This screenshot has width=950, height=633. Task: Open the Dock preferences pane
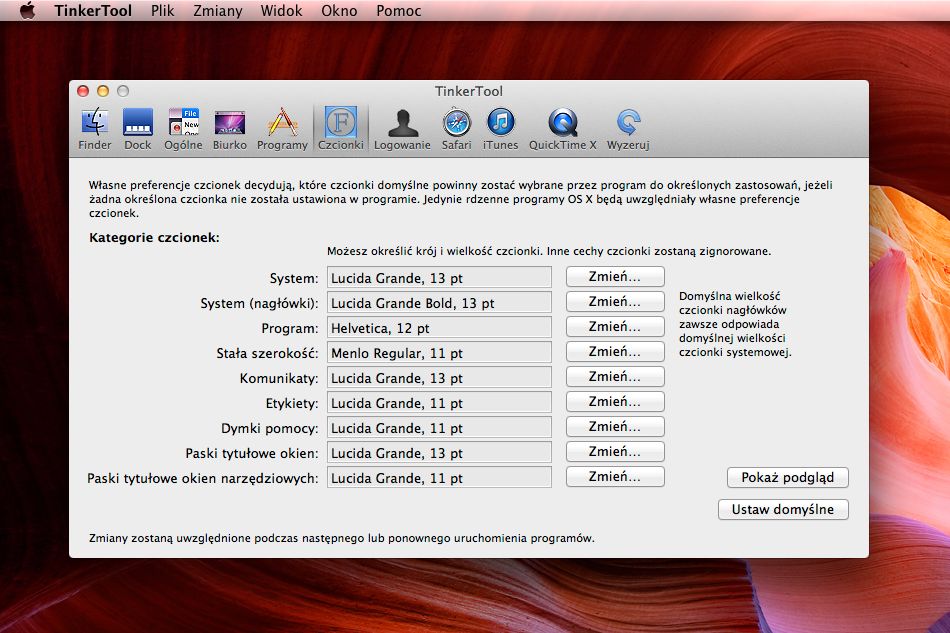tap(138, 129)
